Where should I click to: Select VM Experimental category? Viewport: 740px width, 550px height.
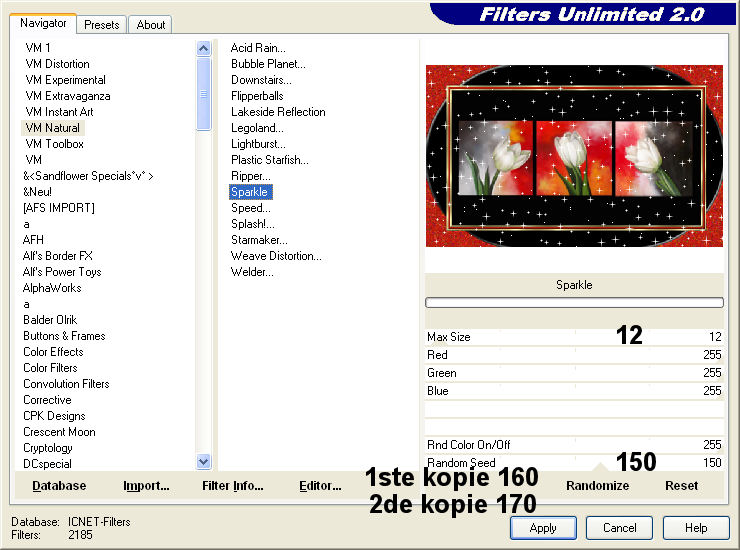point(66,80)
